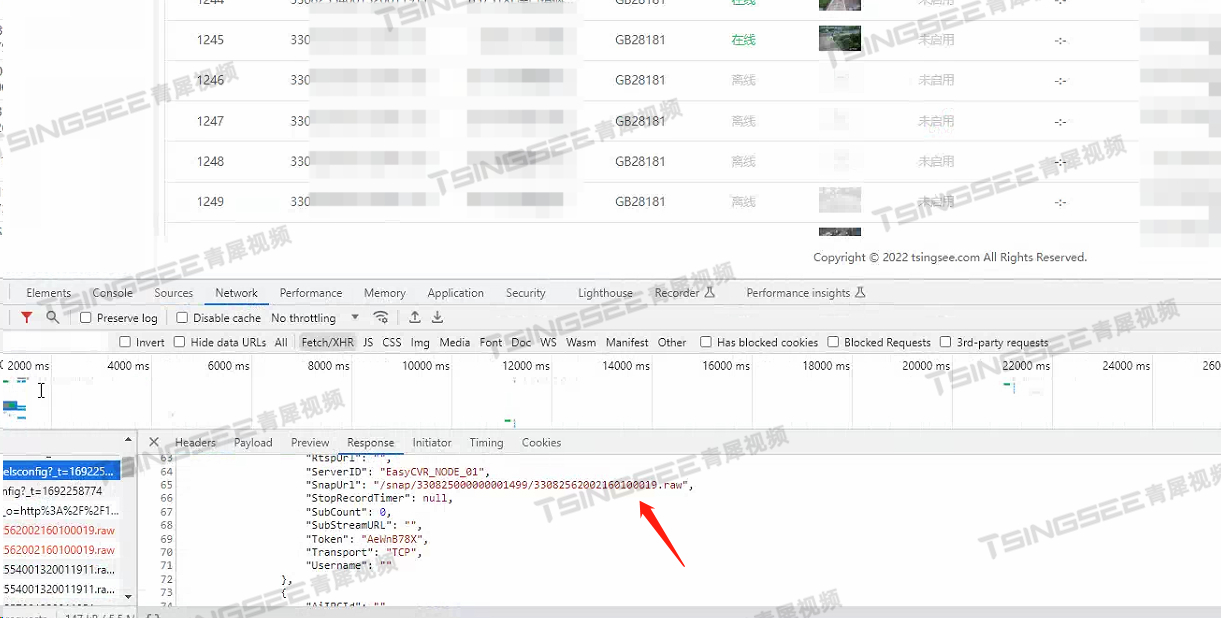Click the channel number 1246 cell

(210, 80)
